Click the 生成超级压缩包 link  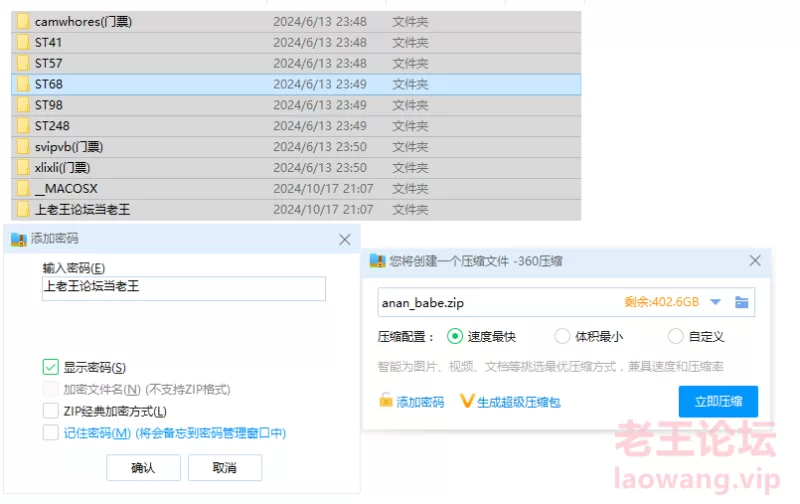pos(518,402)
